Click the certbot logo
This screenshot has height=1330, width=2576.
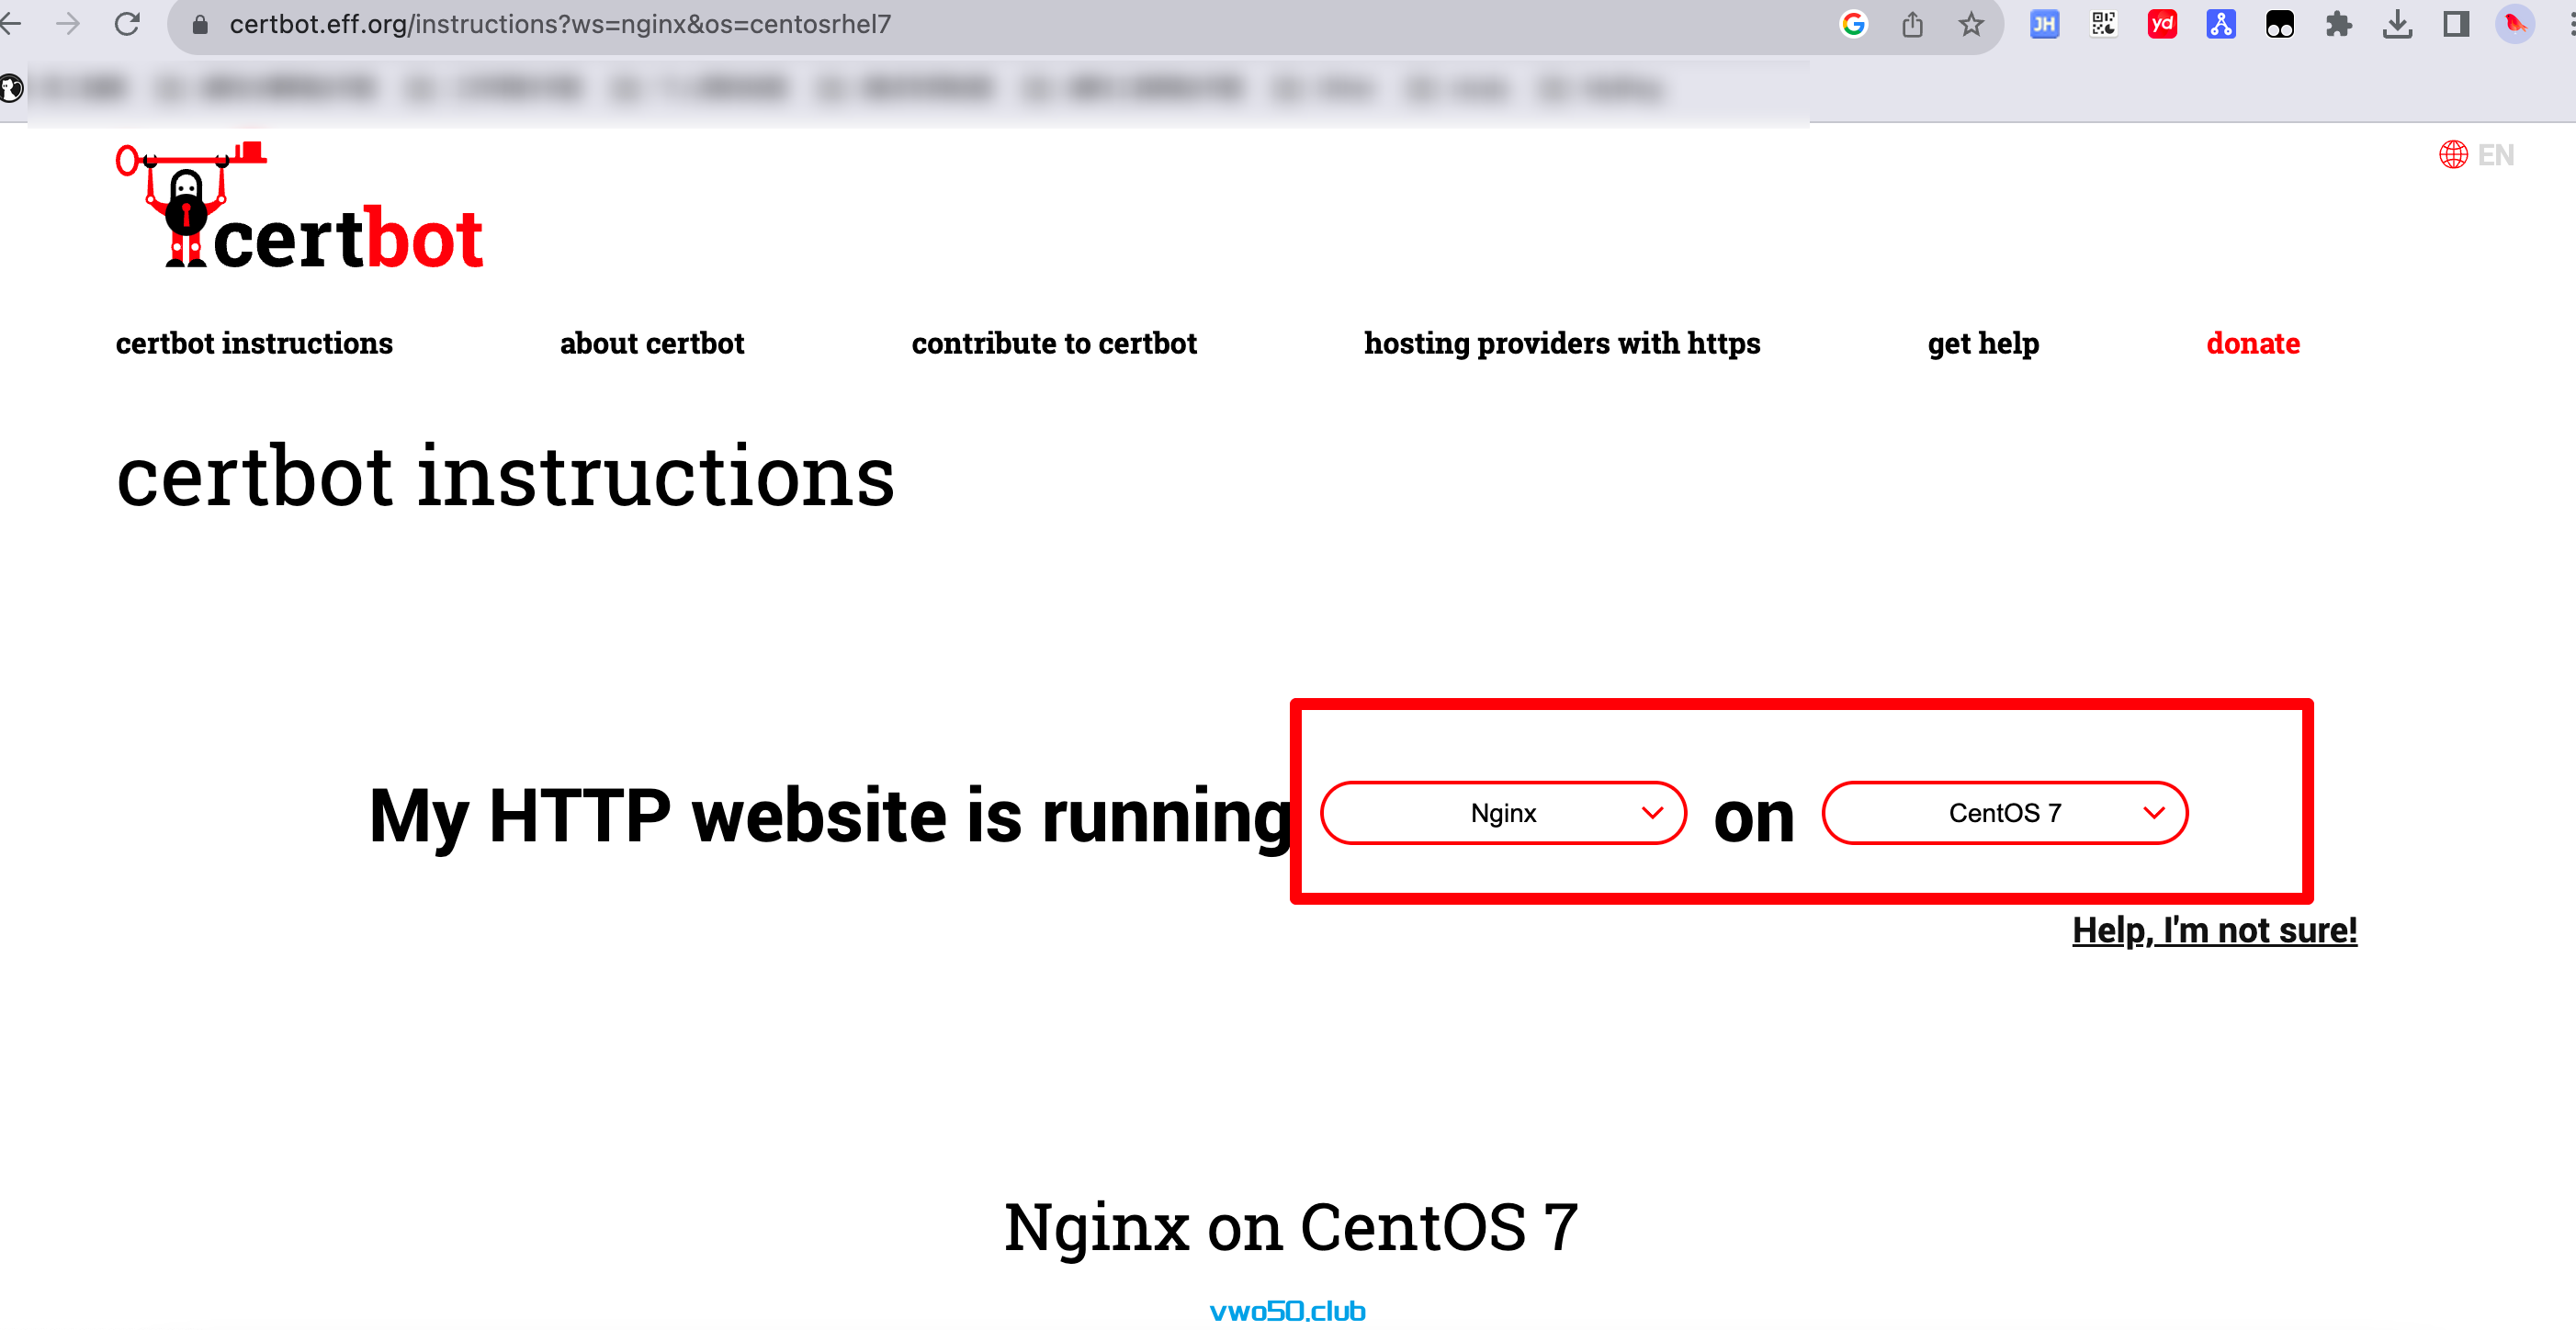pos(300,206)
